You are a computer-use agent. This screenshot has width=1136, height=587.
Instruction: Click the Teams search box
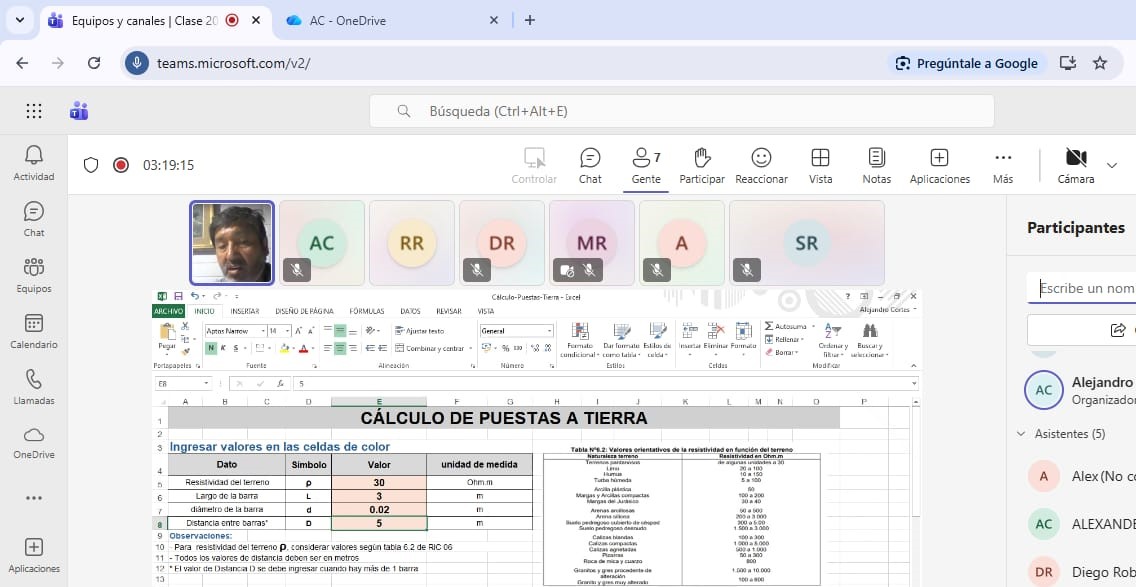pos(680,111)
